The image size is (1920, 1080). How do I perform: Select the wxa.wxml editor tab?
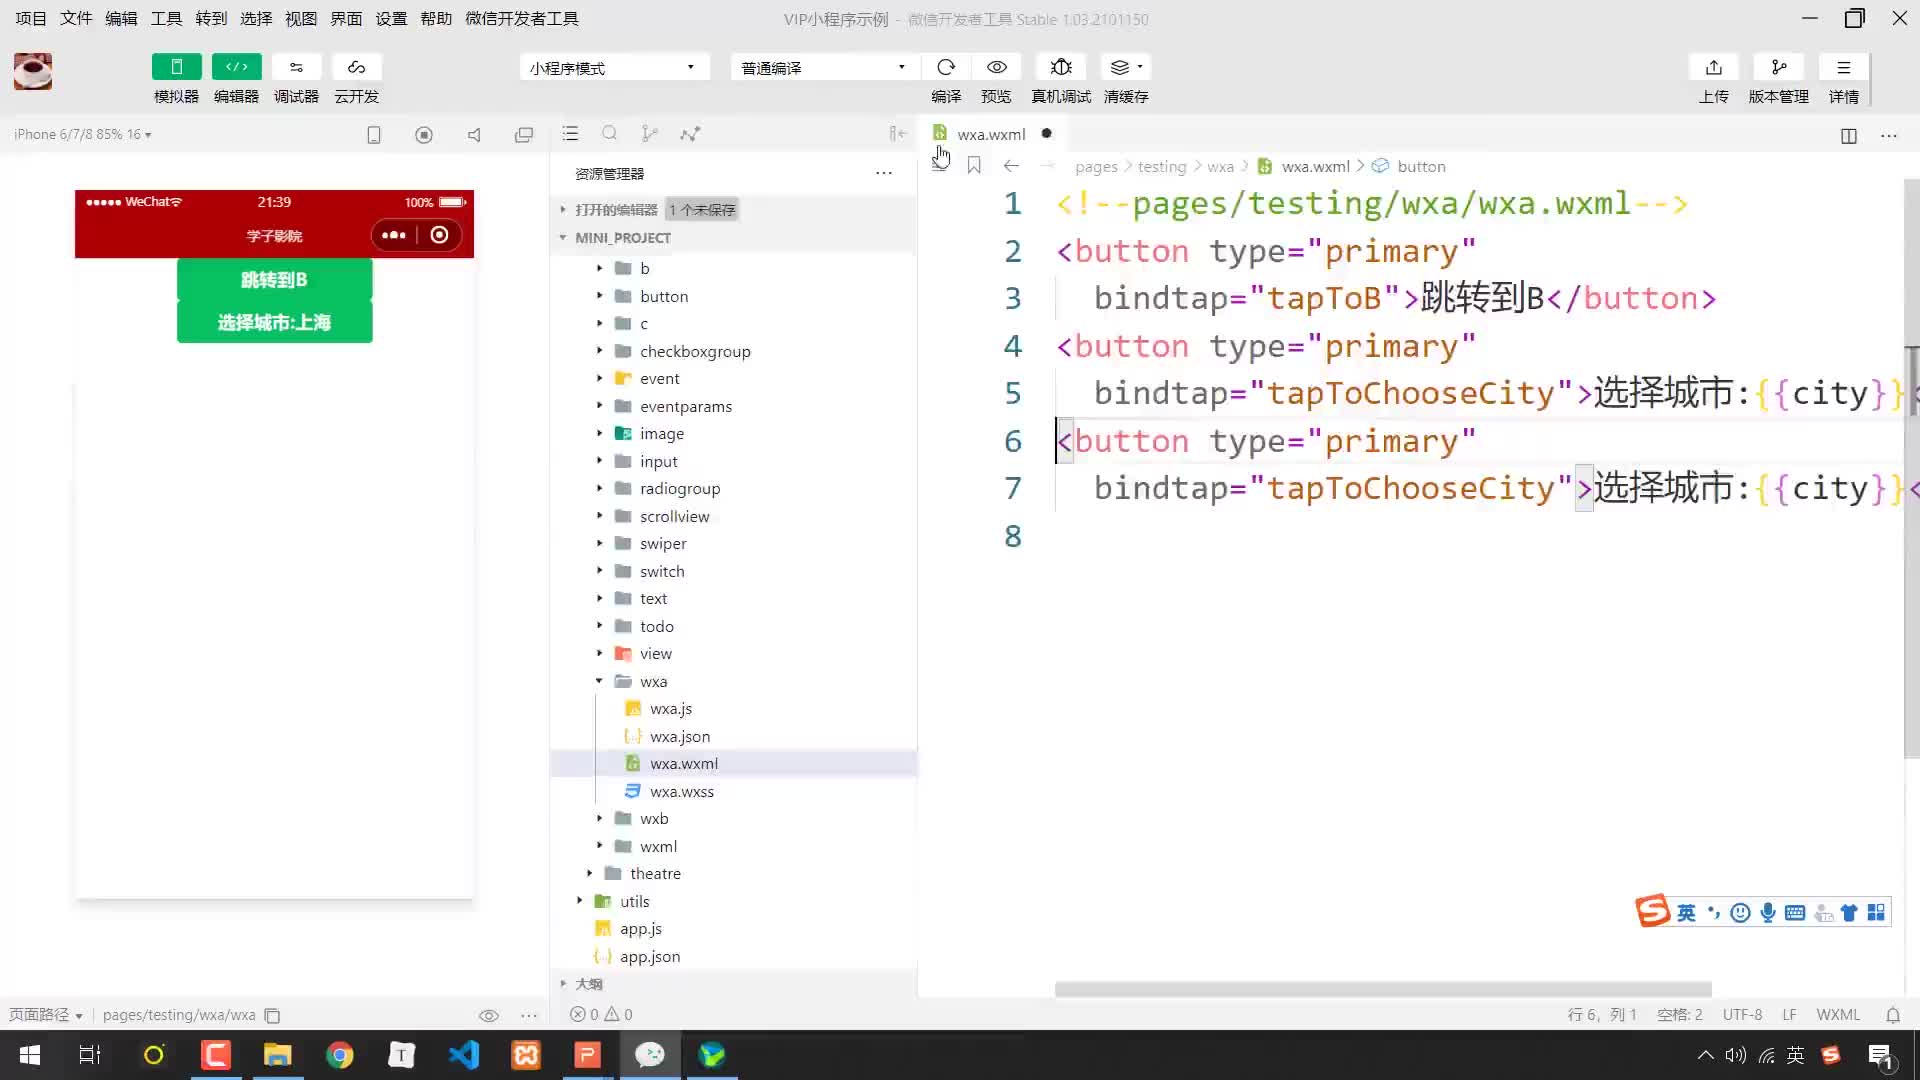[992, 134]
